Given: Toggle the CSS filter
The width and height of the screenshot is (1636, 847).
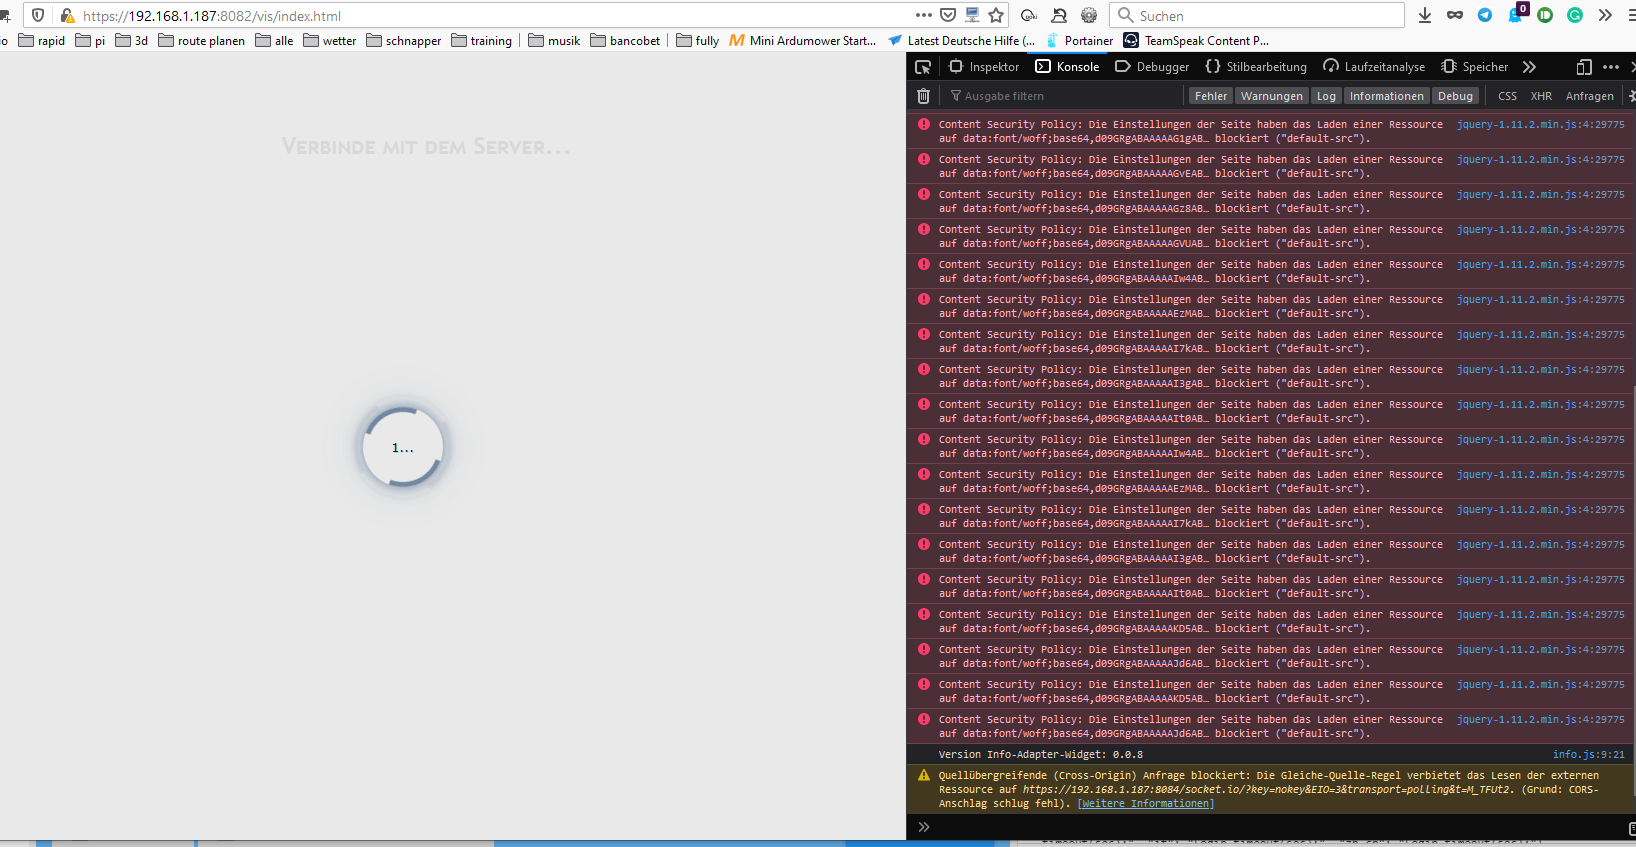Looking at the screenshot, I should 1507,96.
